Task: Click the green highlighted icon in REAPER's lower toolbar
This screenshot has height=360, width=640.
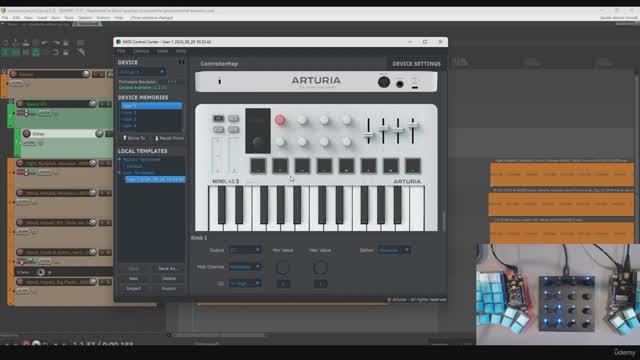Action: pos(36,52)
